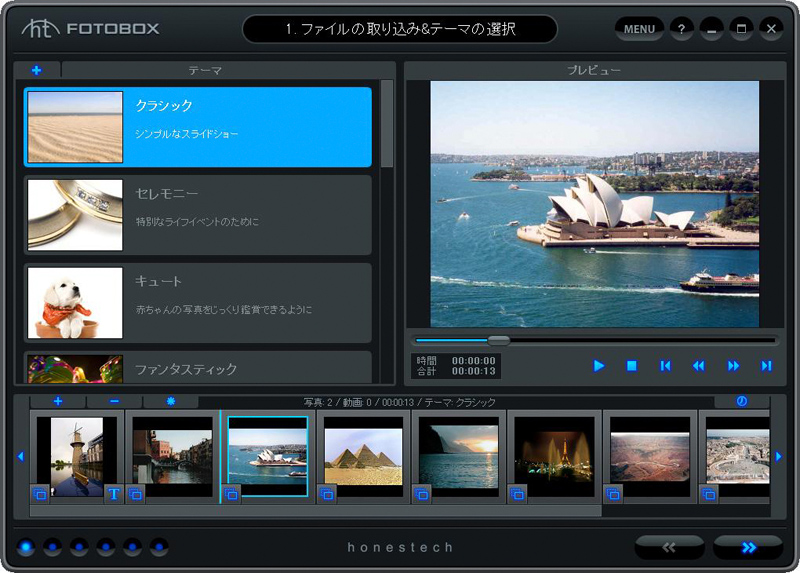Choose the セレモニー theme

tap(197, 215)
